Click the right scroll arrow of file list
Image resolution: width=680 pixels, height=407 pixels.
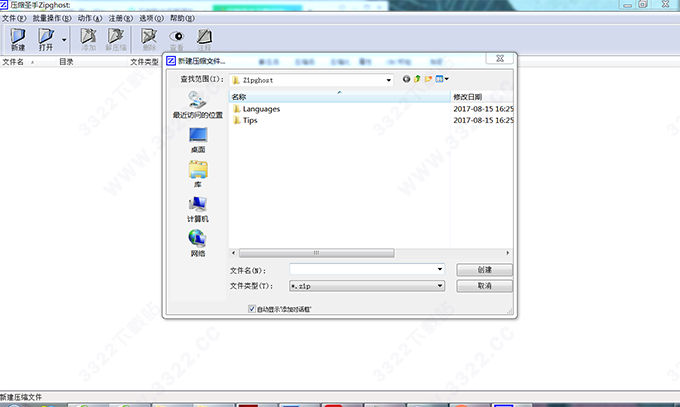(508, 253)
